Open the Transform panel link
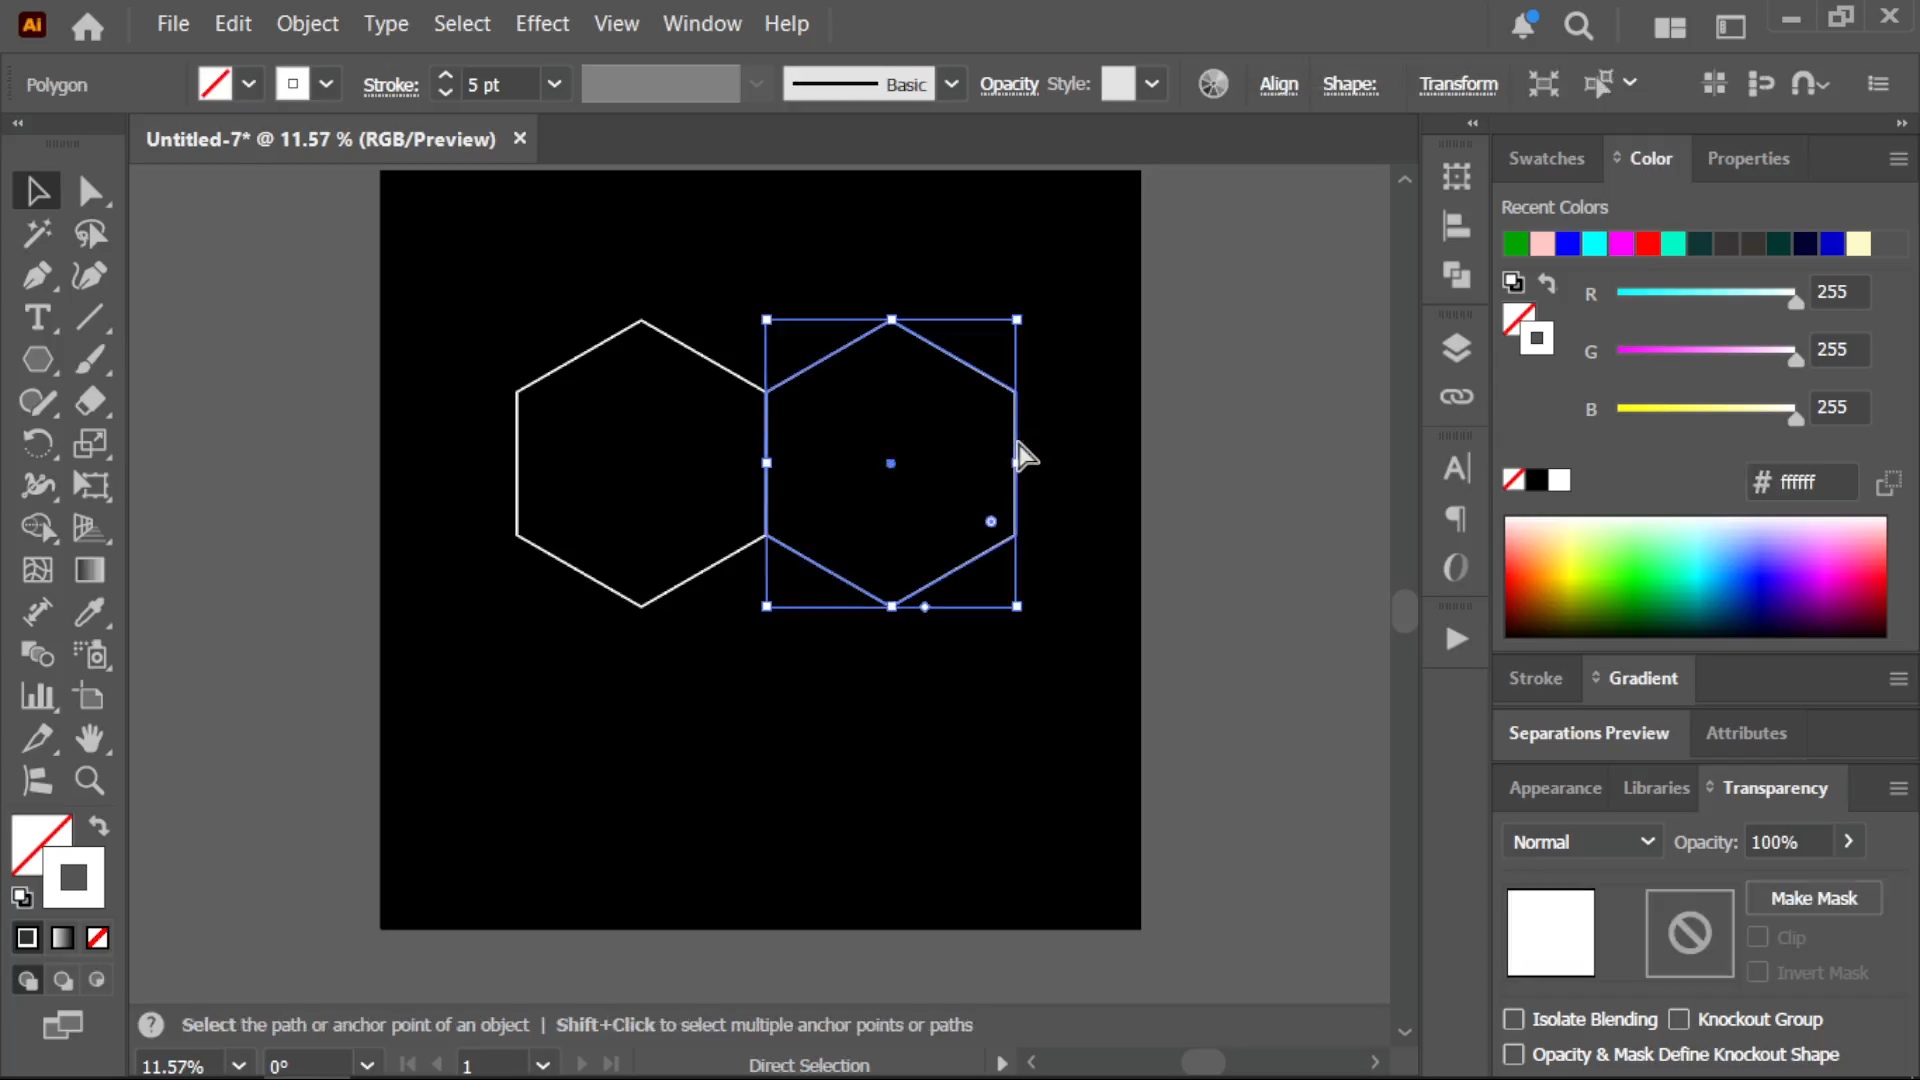Image resolution: width=1920 pixels, height=1080 pixels. coord(1458,84)
